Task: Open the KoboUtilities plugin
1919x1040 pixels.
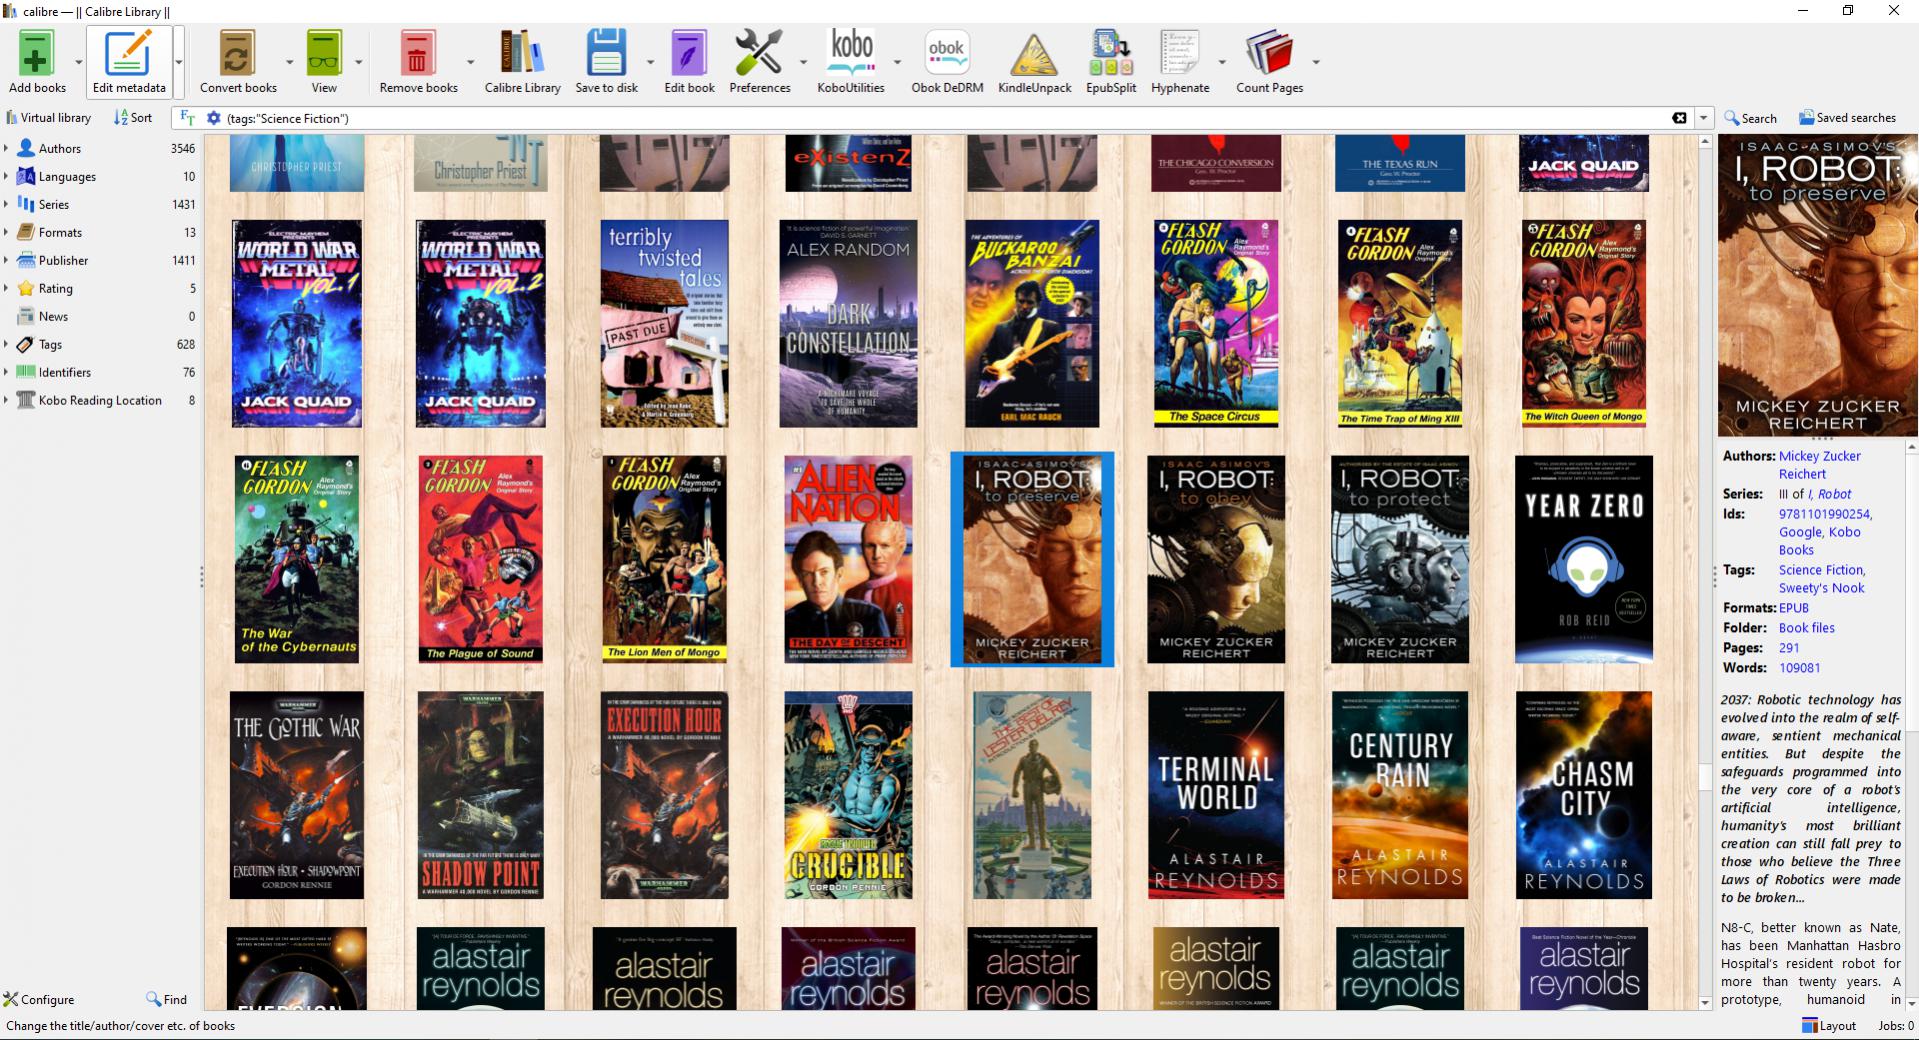Action: 851,54
